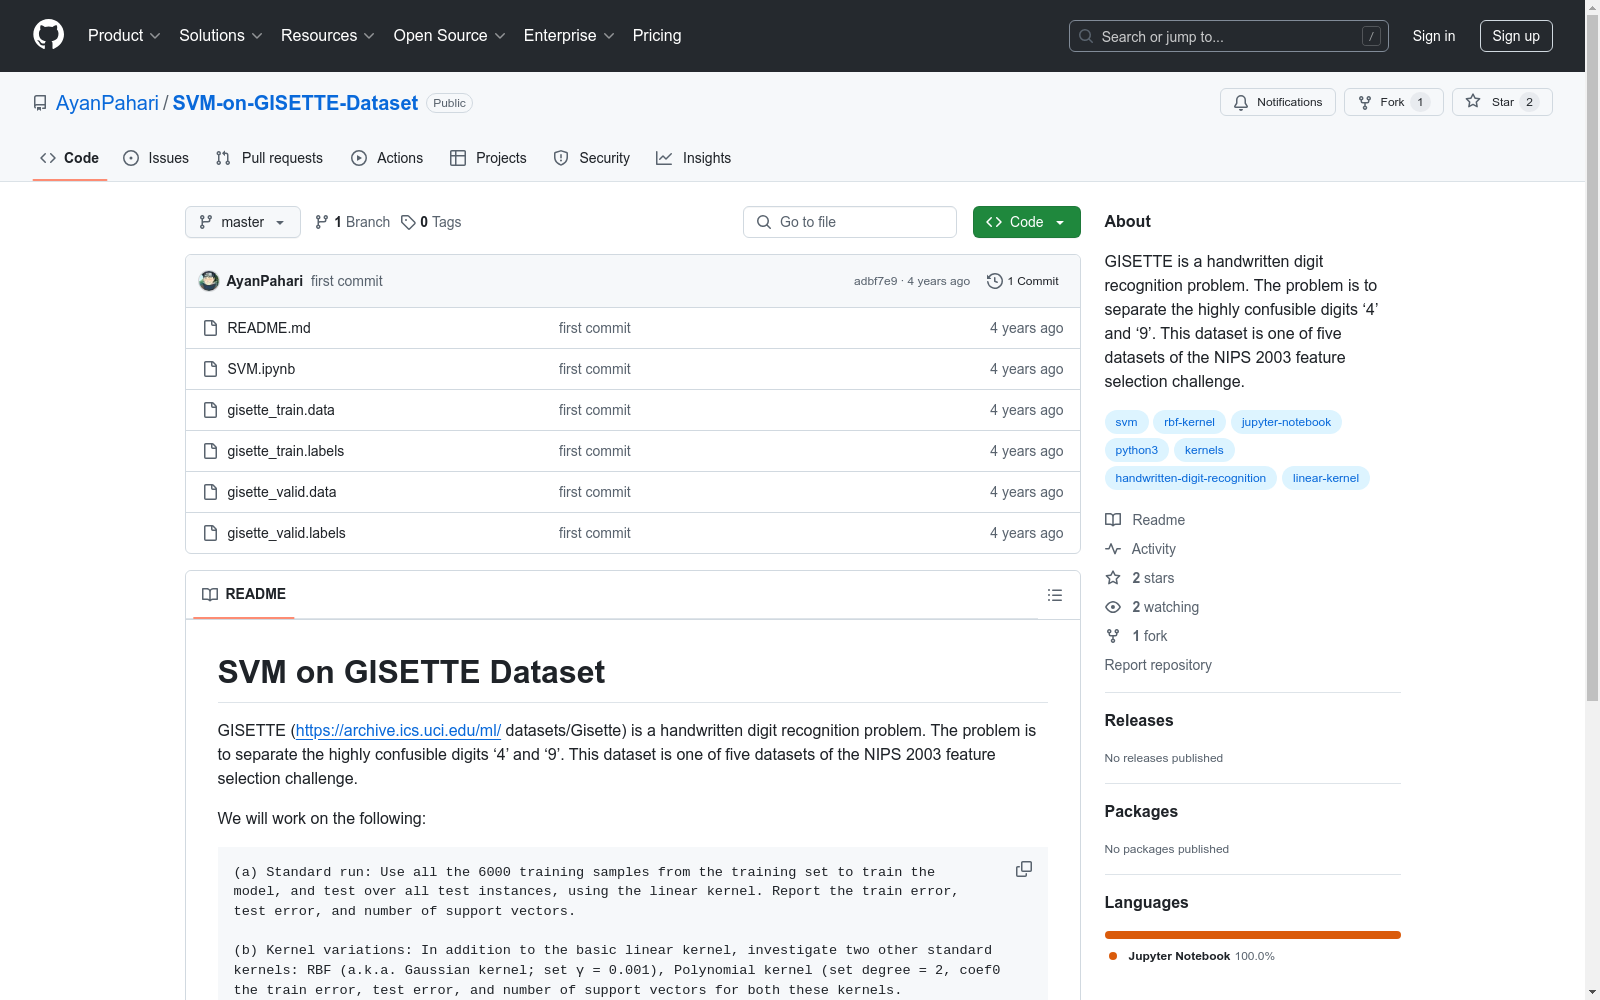Open the python3 topic tag

click(1137, 450)
